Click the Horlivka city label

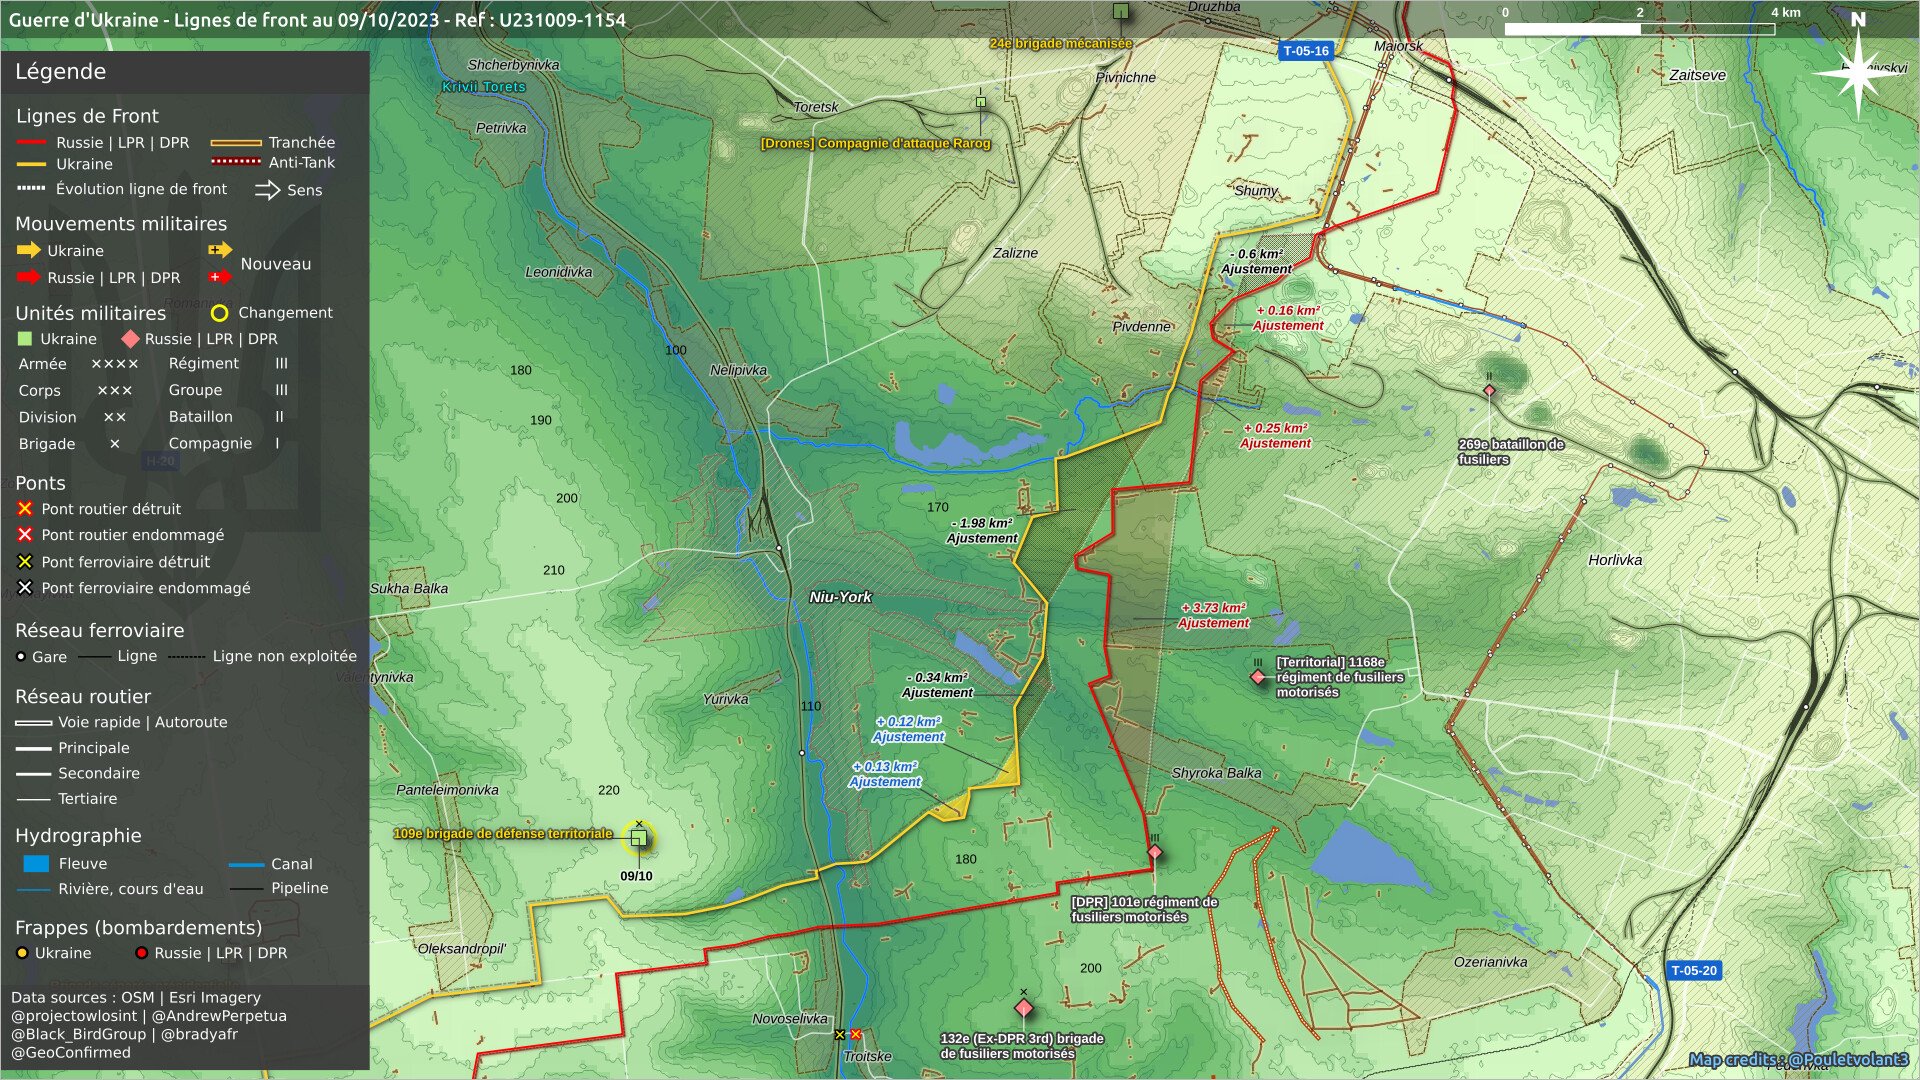point(1615,560)
